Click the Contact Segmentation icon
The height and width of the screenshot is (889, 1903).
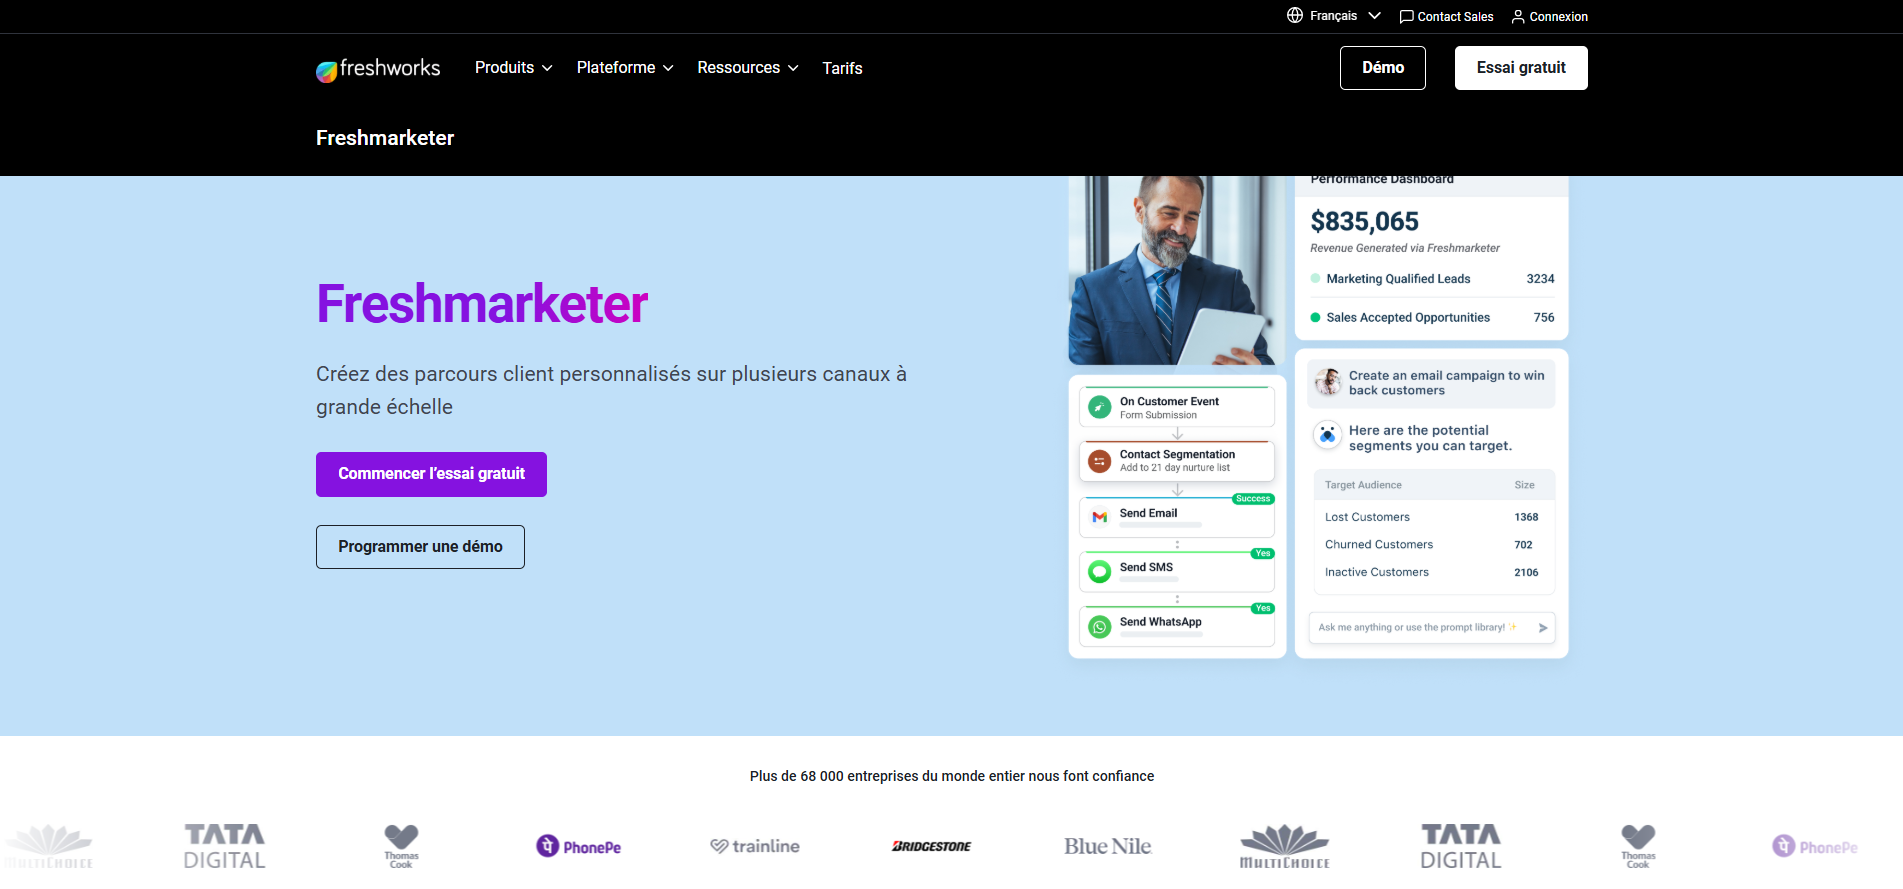pyautogui.click(x=1100, y=461)
